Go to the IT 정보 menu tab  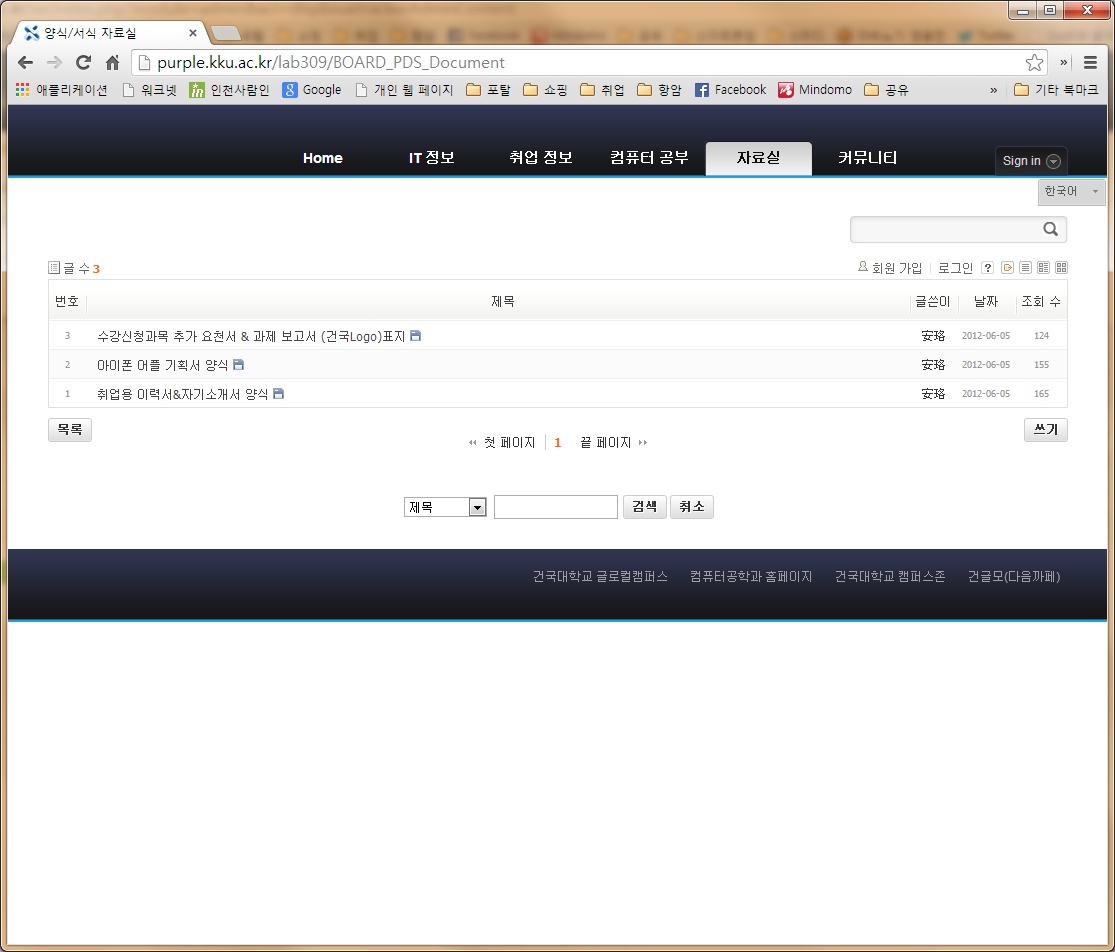click(x=431, y=158)
